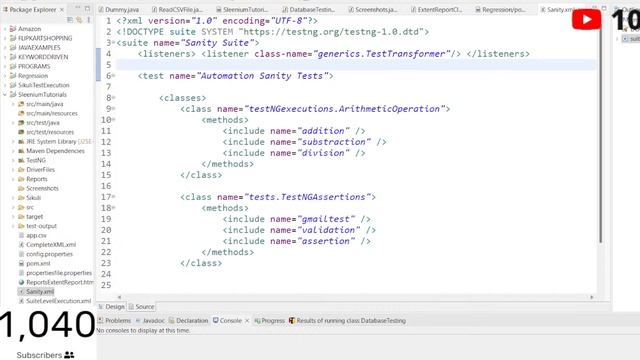Select the SikuliTestExecution project
640x360 pixels.
point(44,85)
